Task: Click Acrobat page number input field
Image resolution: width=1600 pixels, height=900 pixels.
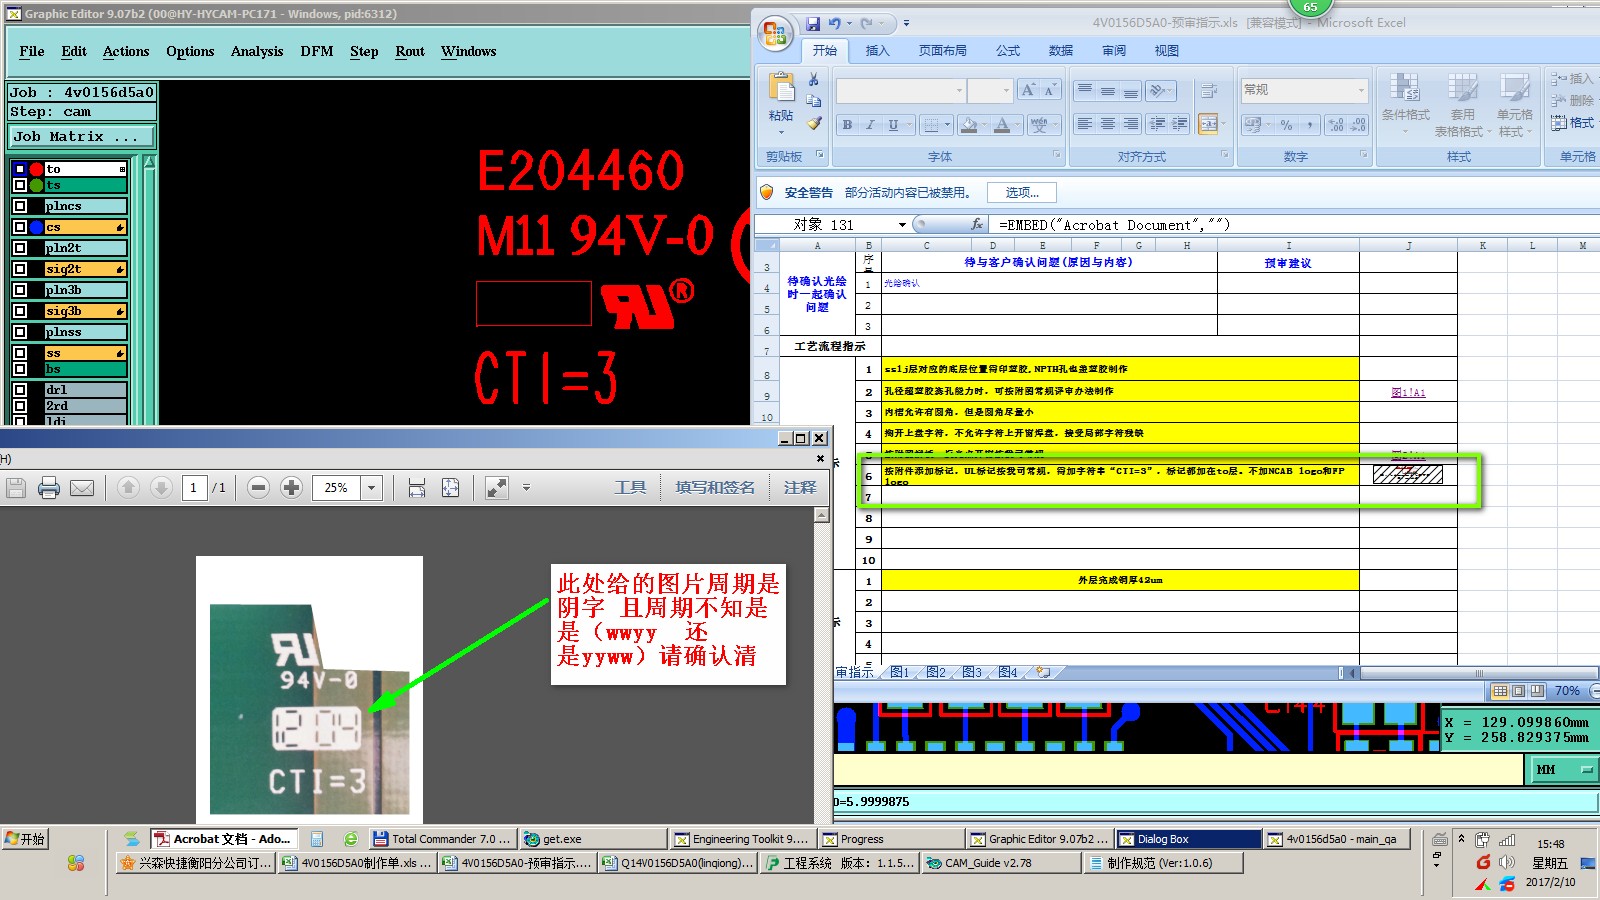Action: pyautogui.click(x=193, y=488)
